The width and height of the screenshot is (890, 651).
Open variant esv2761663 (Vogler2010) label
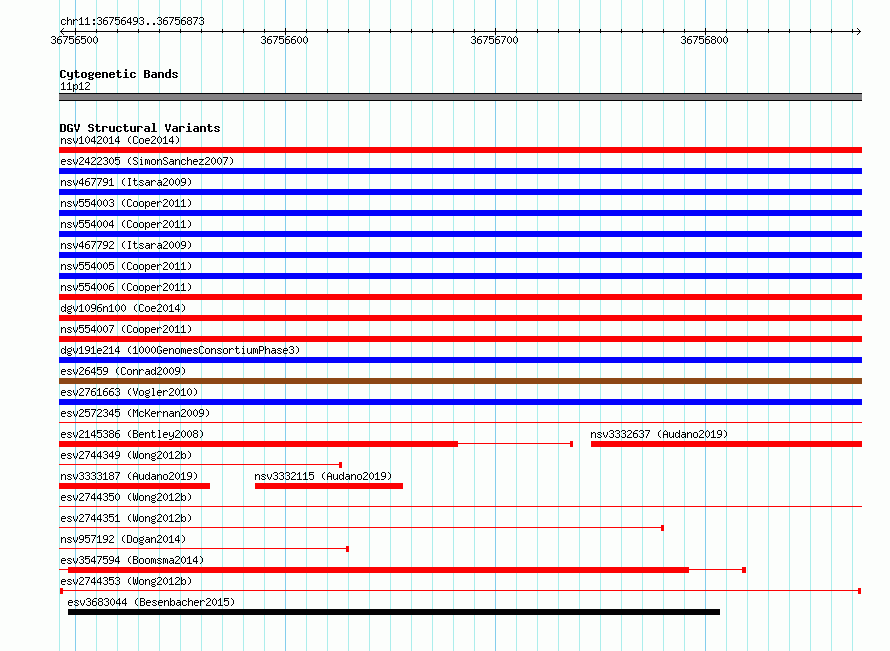pos(129,392)
